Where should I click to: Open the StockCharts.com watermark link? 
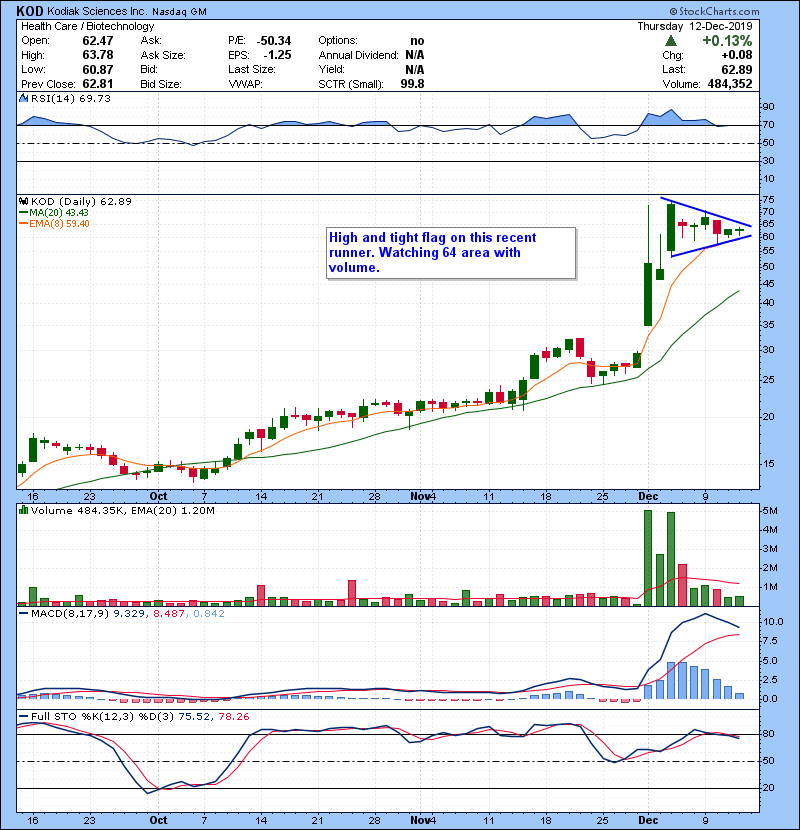click(x=714, y=11)
